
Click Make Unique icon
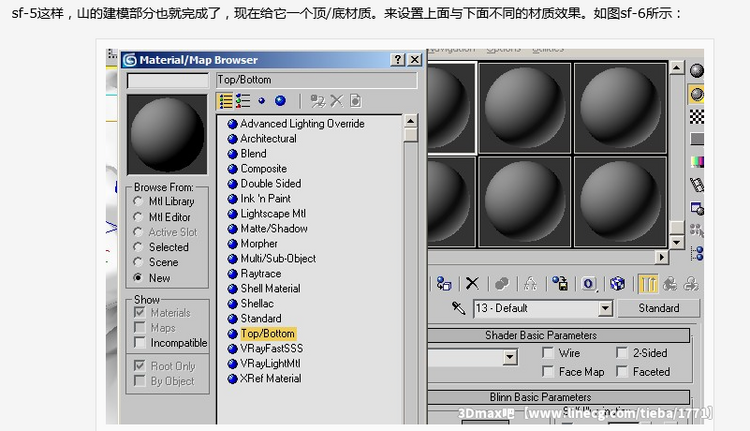coord(530,284)
